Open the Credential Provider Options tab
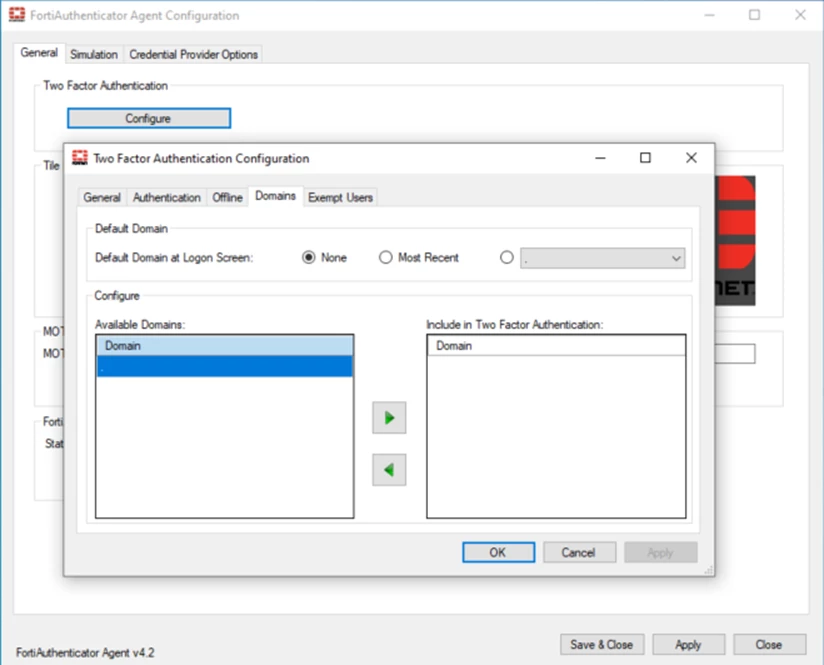Screen dimensions: 824x665 (193, 55)
